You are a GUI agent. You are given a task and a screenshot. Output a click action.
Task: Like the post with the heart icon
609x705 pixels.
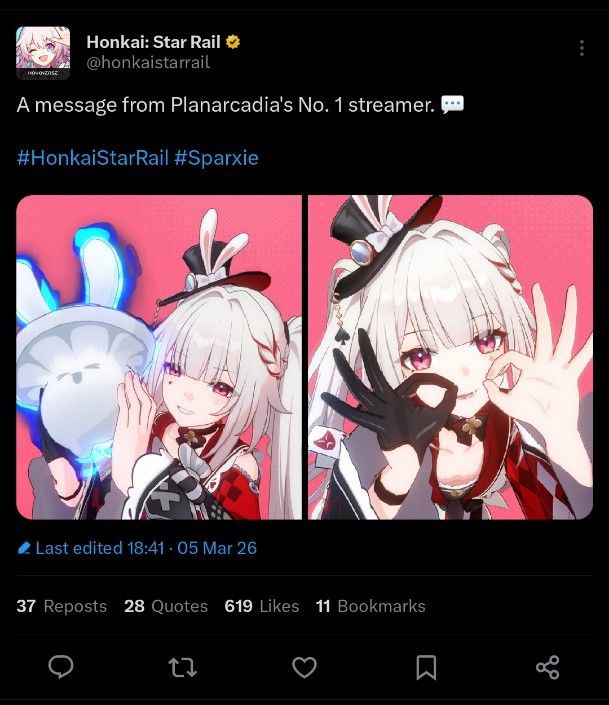(304, 667)
